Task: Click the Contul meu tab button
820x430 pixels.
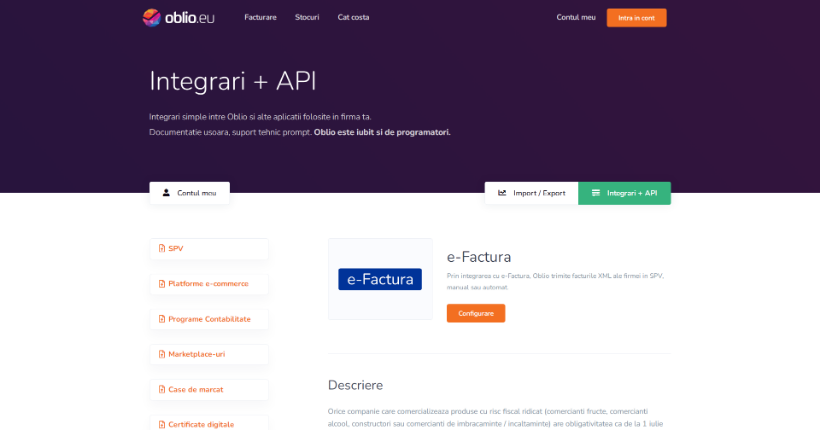Action: (189, 193)
